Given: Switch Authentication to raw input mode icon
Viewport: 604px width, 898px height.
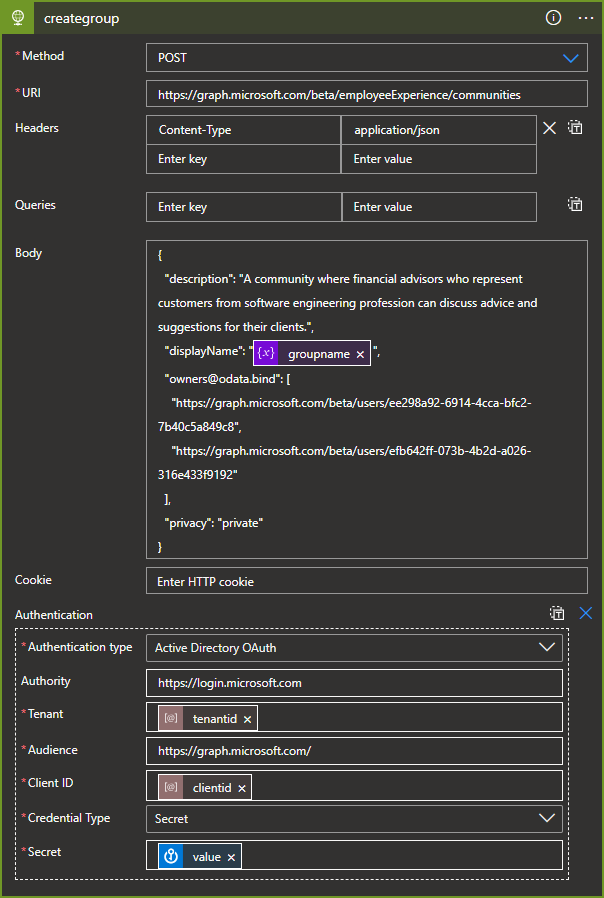Looking at the screenshot, I should click(x=557, y=613).
